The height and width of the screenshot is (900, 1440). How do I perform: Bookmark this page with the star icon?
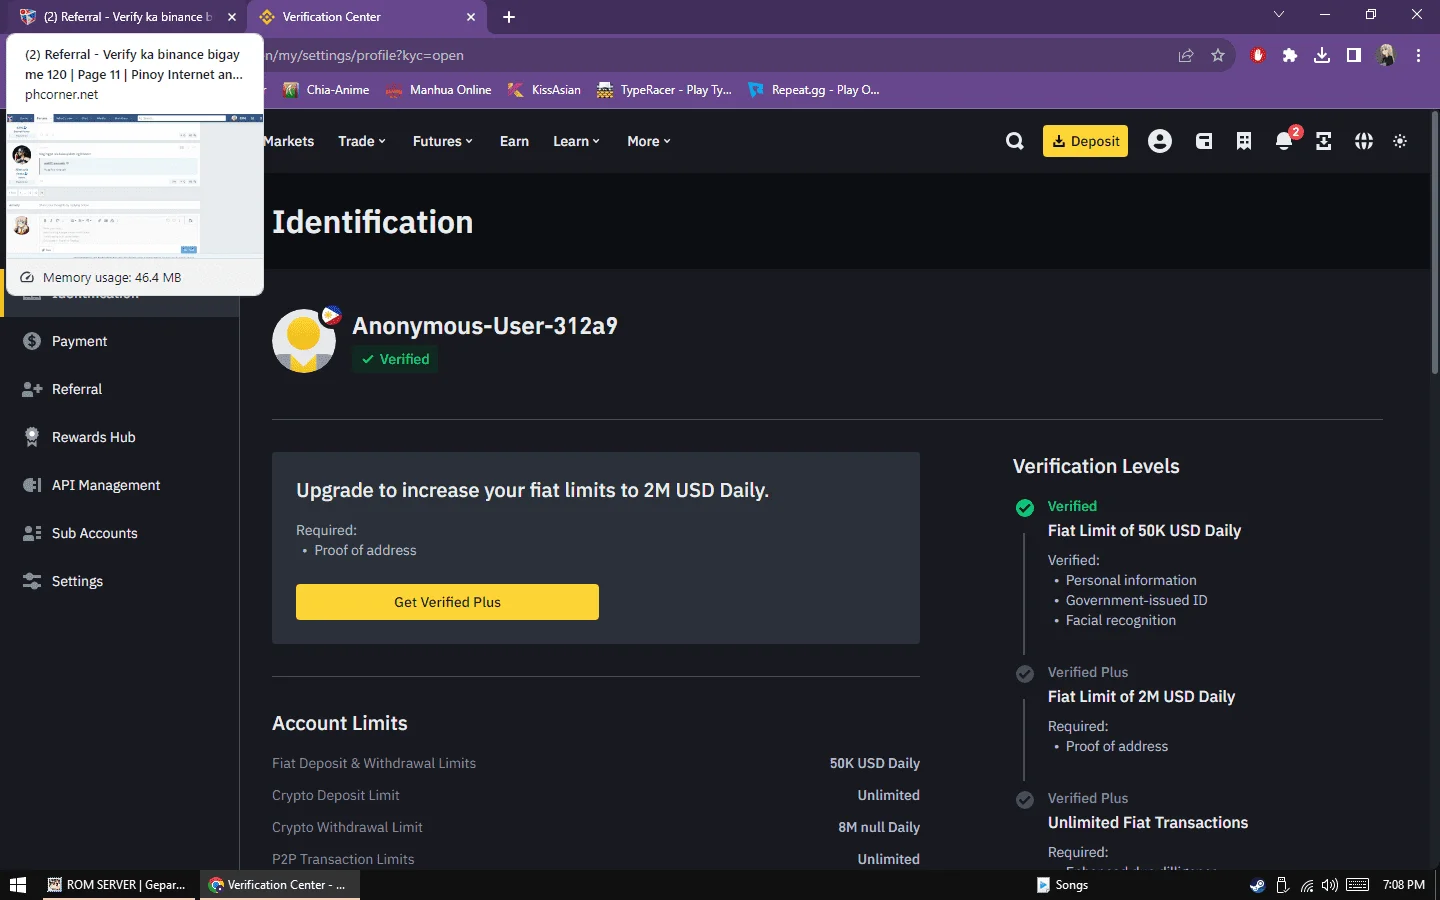click(1218, 55)
